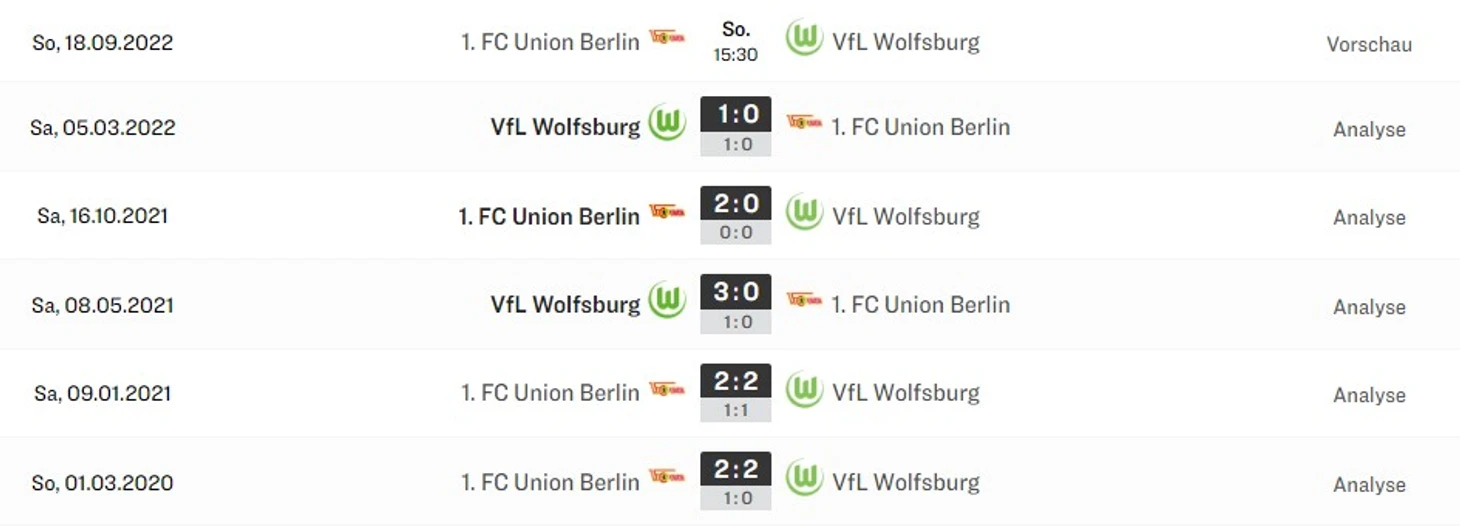Select bold VfL Wolfsburg name in 08.05.2021 row
The width and height of the screenshot is (1460, 528).
[565, 304]
